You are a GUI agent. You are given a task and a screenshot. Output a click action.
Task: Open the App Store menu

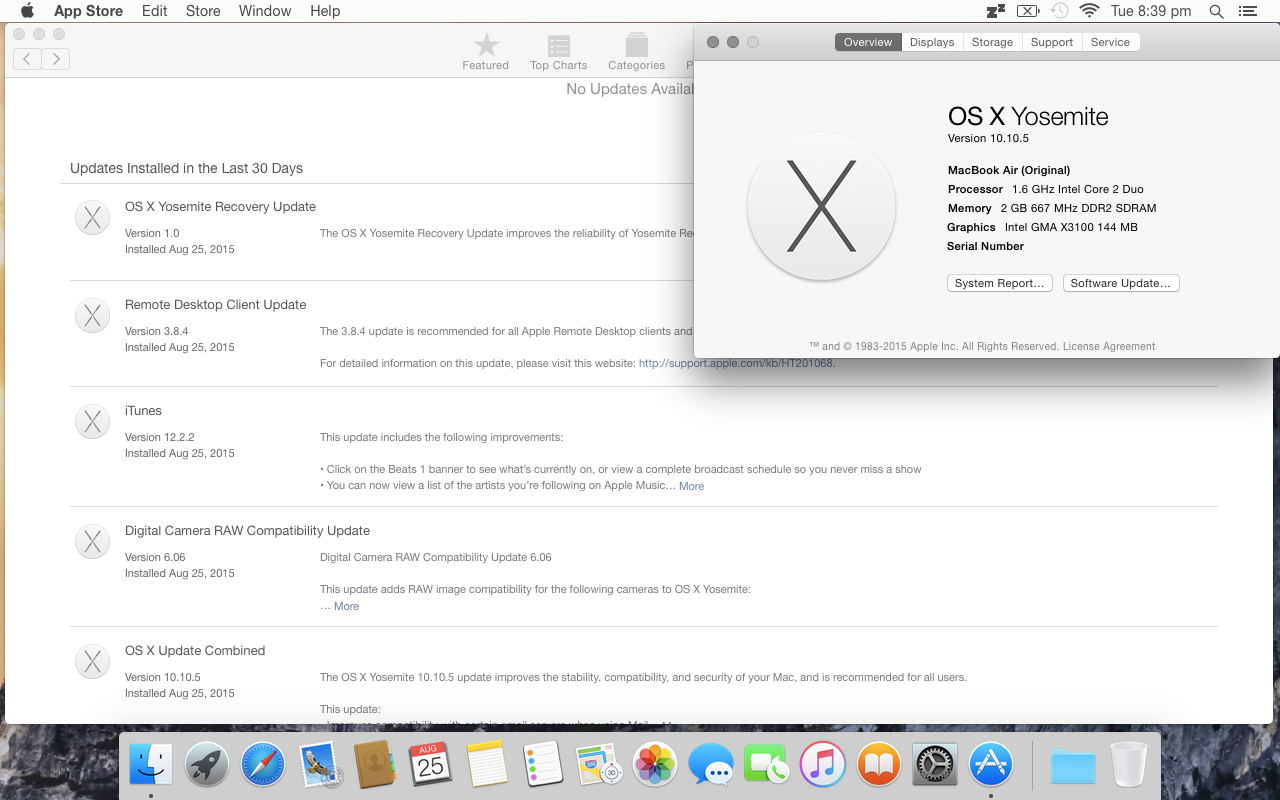(88, 11)
